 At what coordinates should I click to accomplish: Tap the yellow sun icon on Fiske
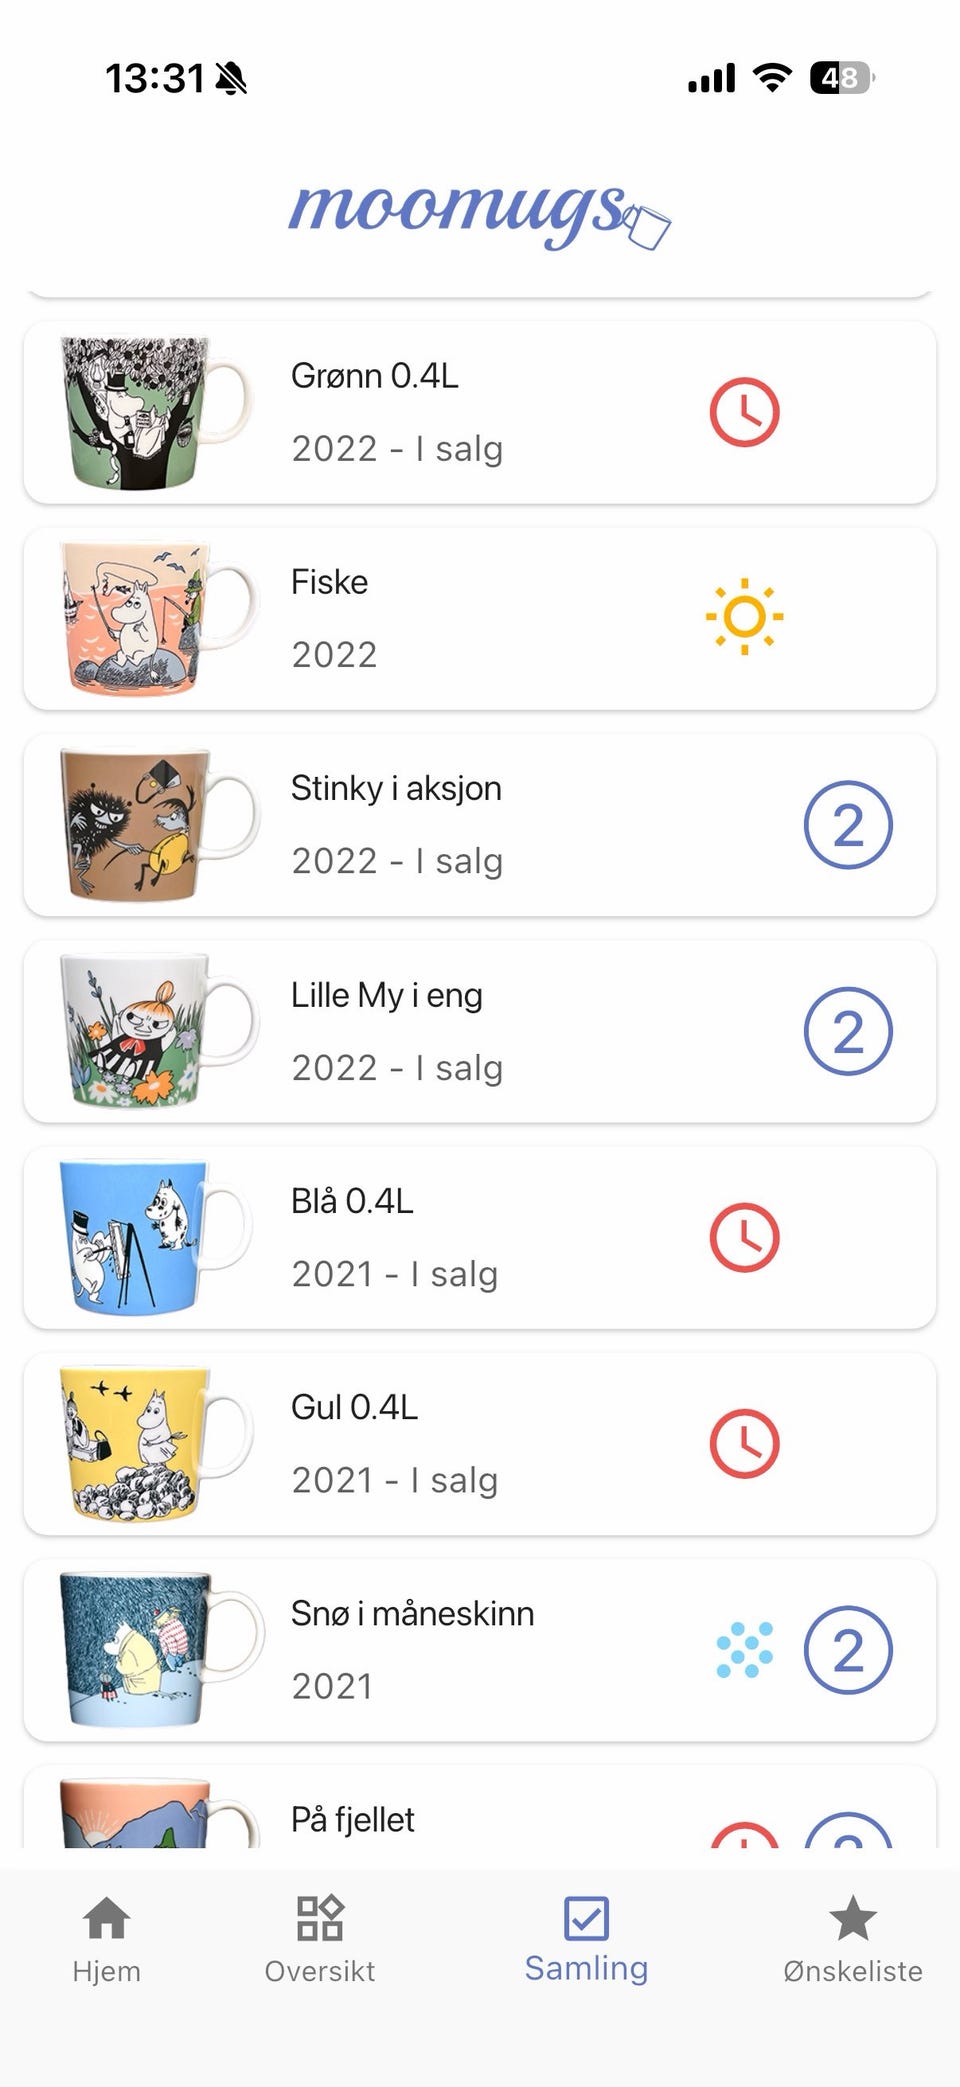(x=744, y=617)
